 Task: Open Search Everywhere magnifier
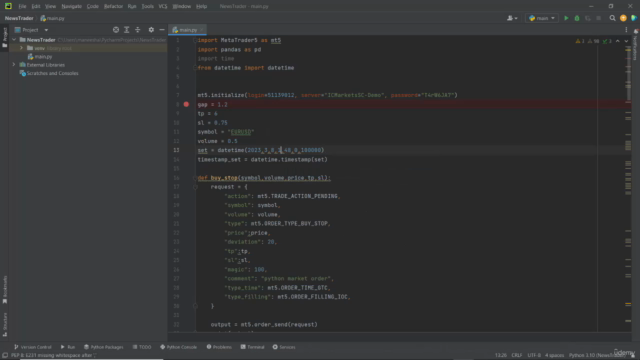(612, 18)
